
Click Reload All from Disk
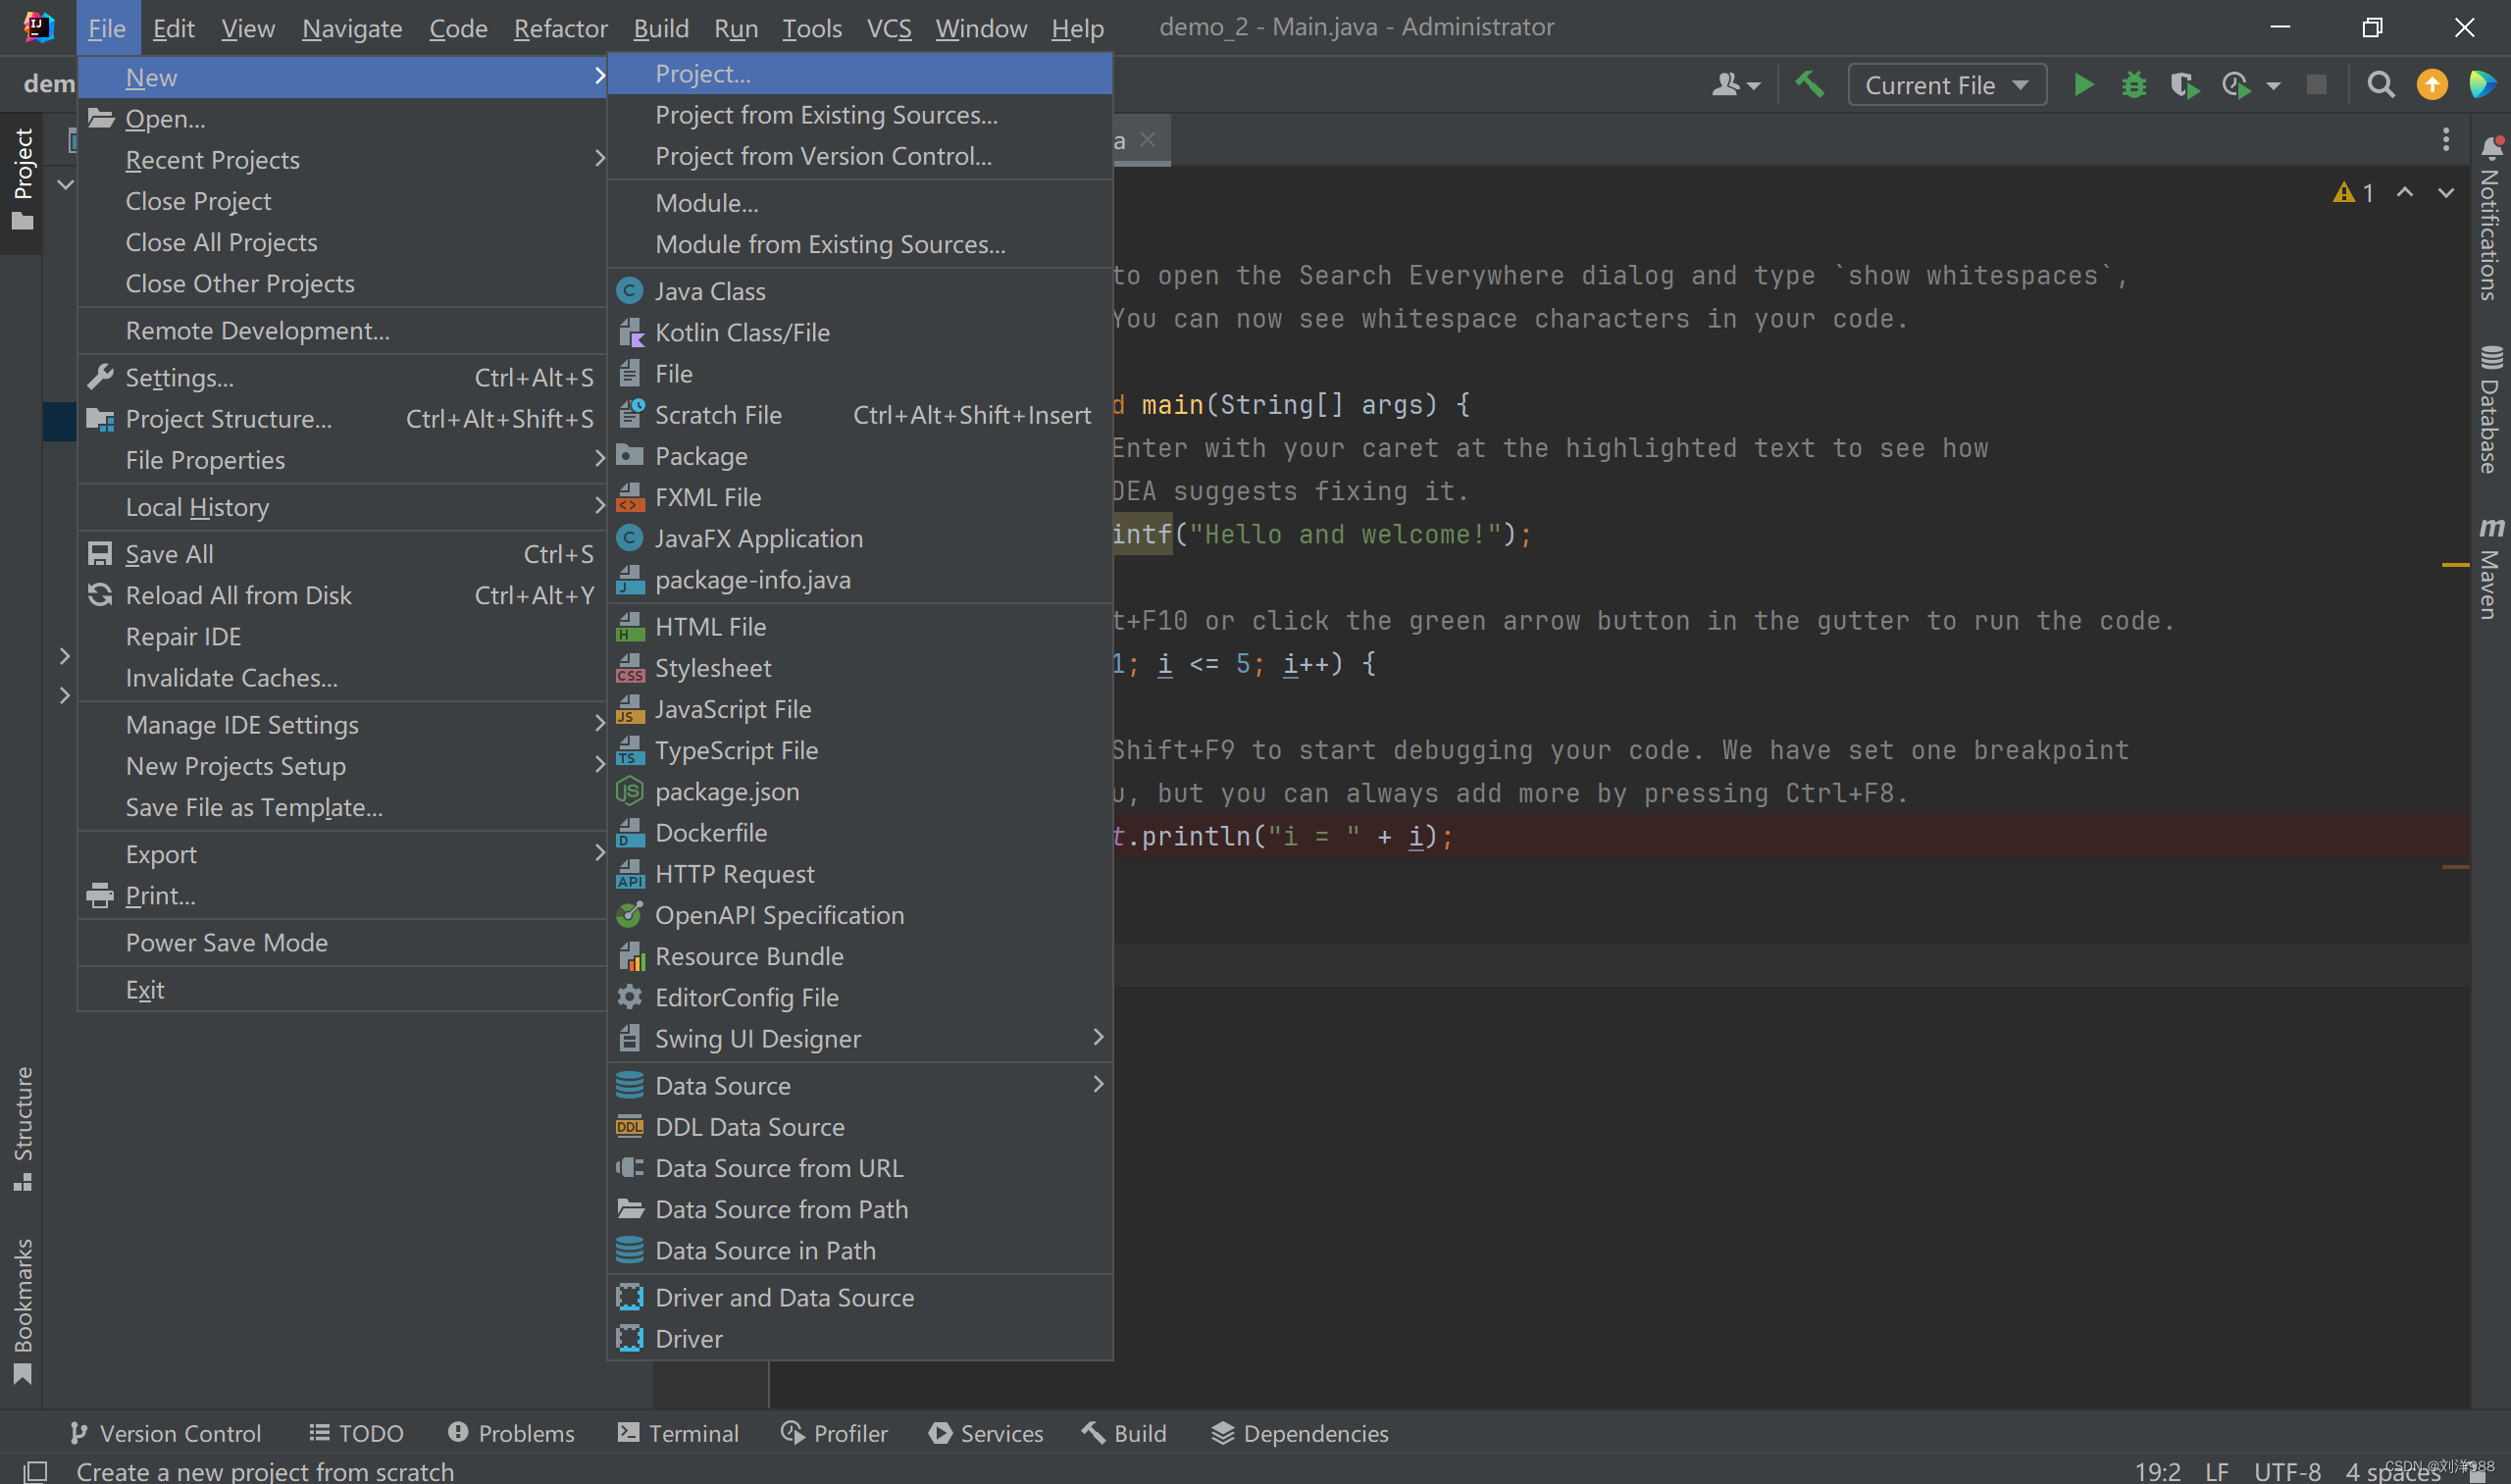pos(343,595)
